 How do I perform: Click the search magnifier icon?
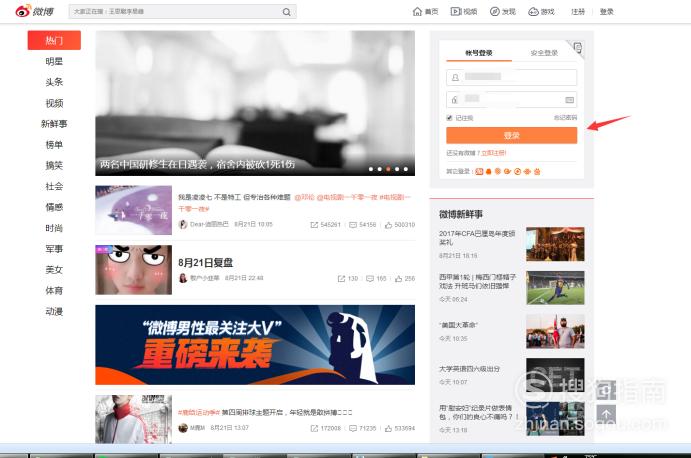tap(286, 12)
